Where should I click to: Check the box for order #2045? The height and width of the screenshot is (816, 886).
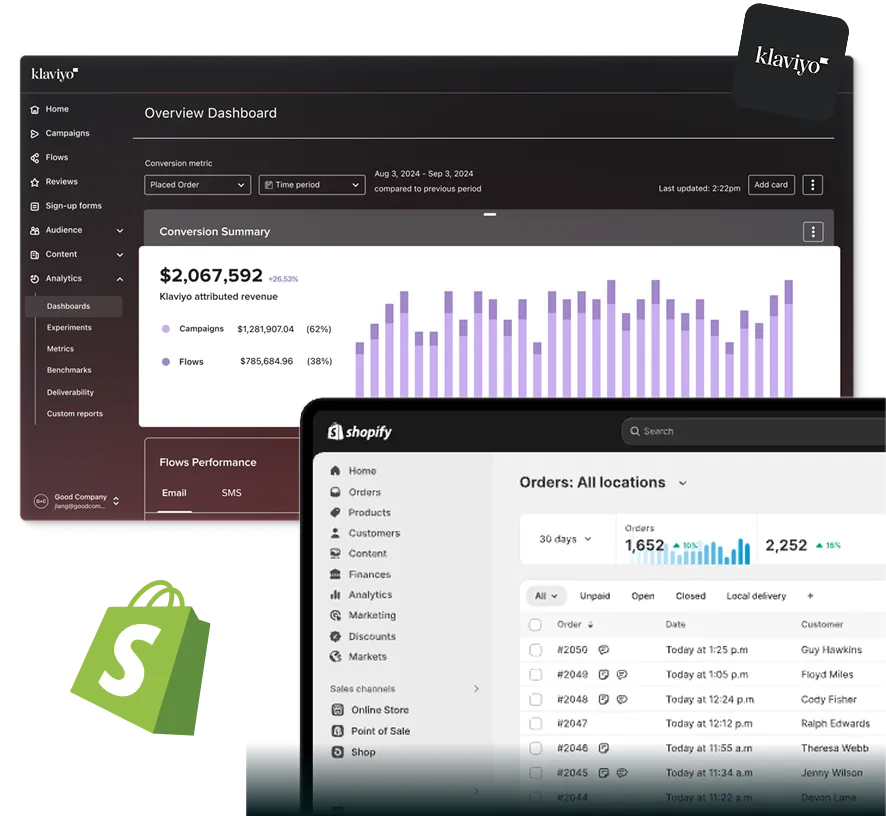tap(536, 773)
